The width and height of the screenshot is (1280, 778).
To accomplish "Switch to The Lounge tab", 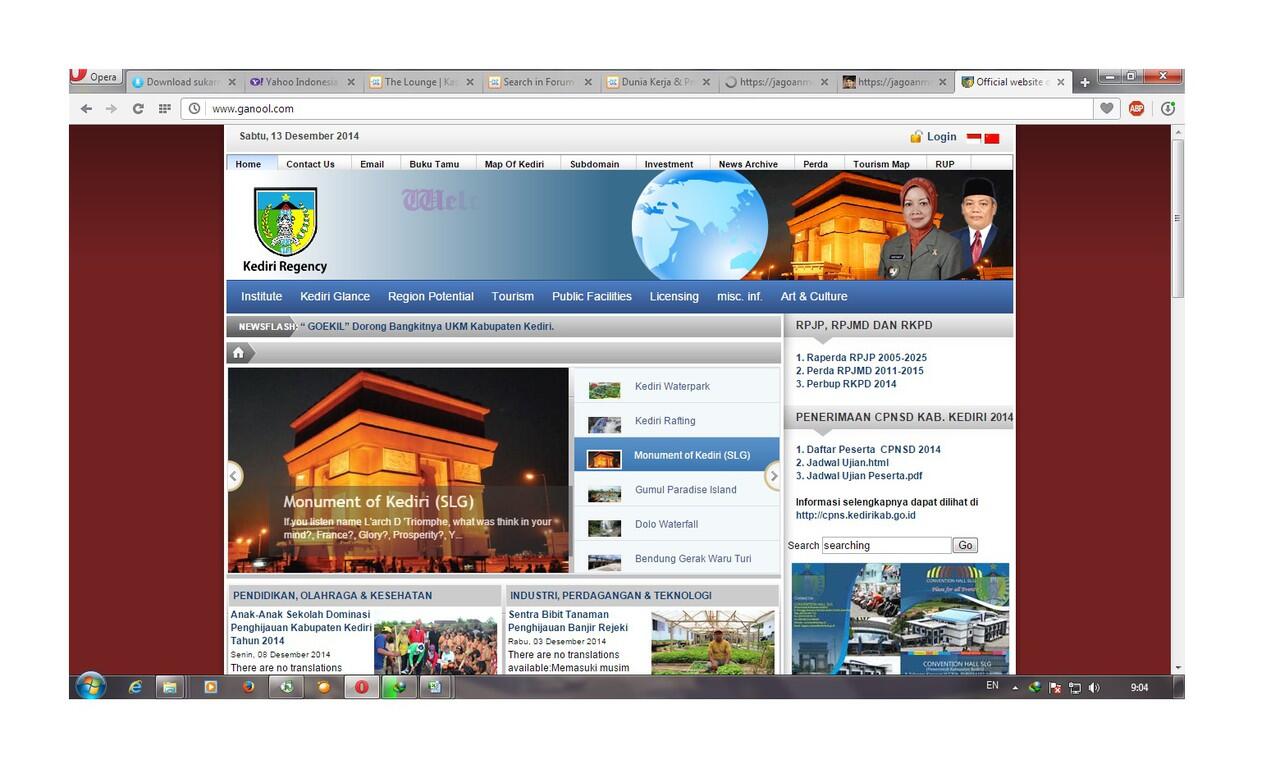I will point(420,82).
